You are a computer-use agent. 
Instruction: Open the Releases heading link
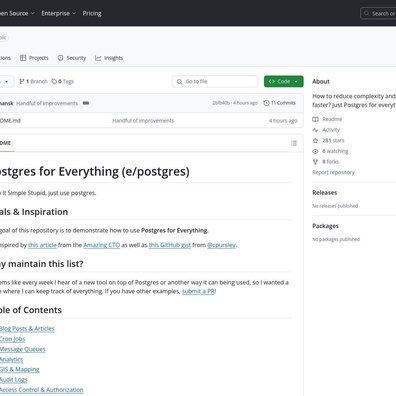coord(325,193)
